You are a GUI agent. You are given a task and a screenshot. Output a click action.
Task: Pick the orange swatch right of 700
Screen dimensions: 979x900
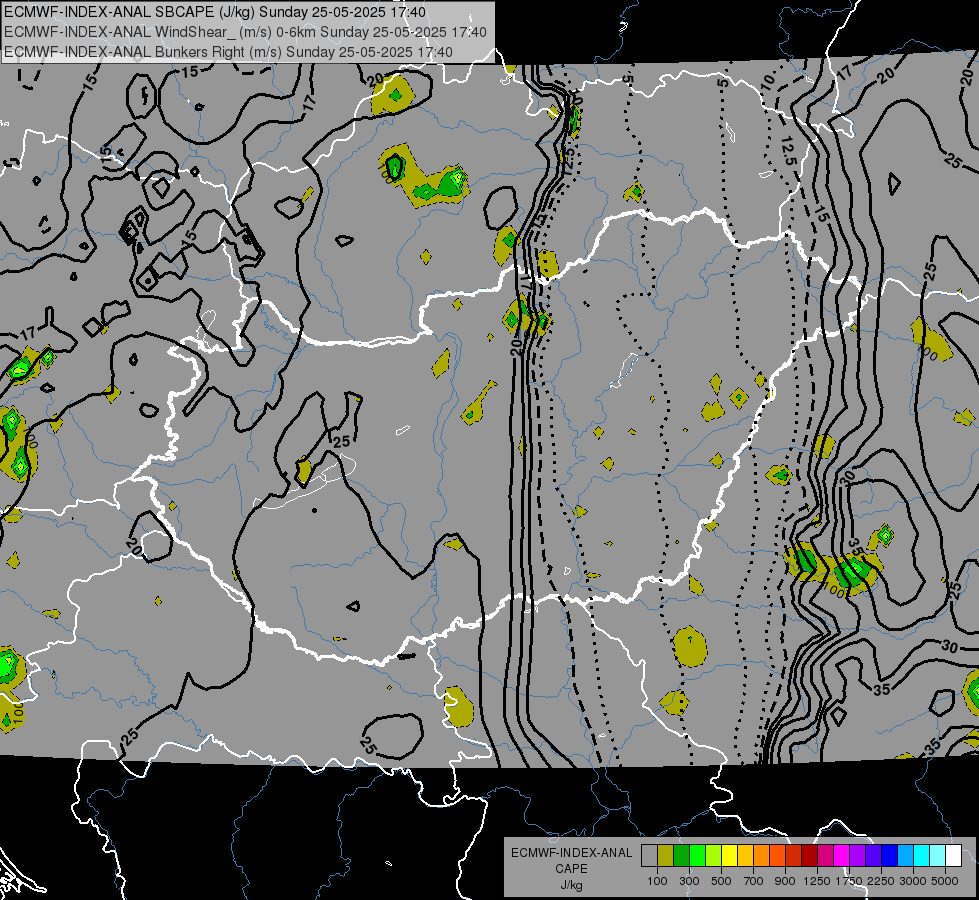click(762, 855)
